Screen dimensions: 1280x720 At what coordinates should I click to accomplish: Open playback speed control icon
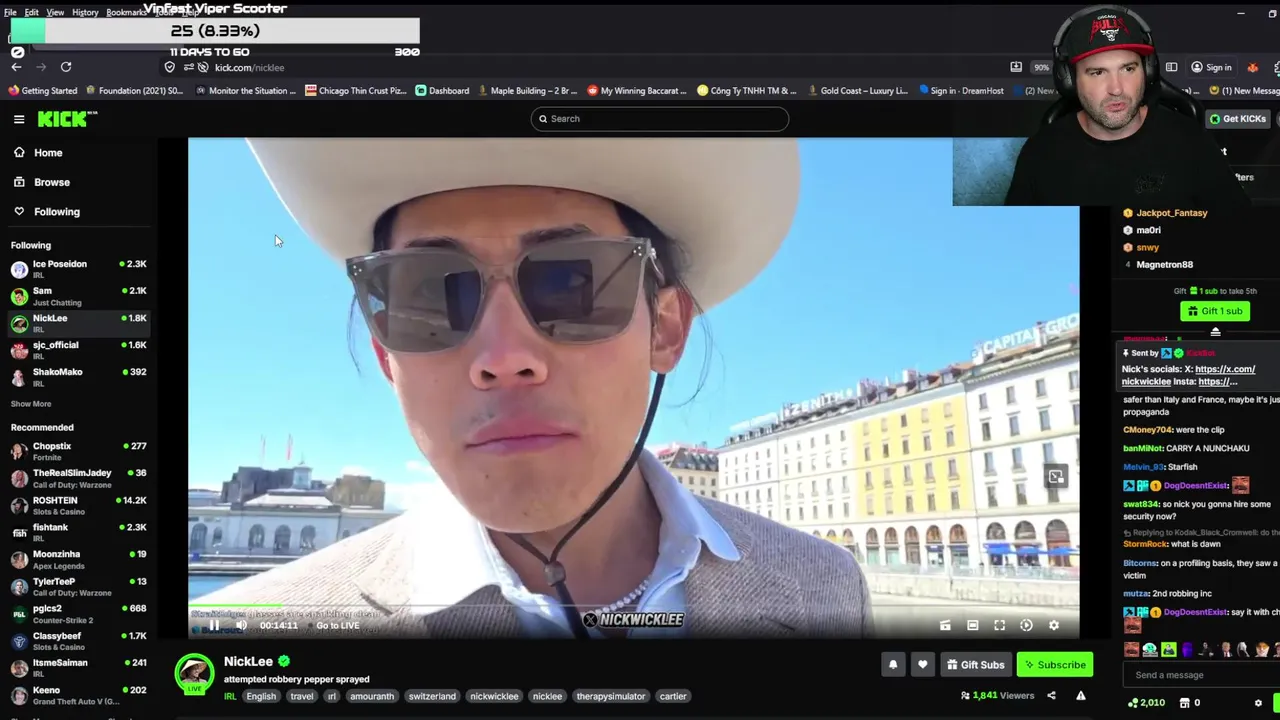[x=1026, y=626]
